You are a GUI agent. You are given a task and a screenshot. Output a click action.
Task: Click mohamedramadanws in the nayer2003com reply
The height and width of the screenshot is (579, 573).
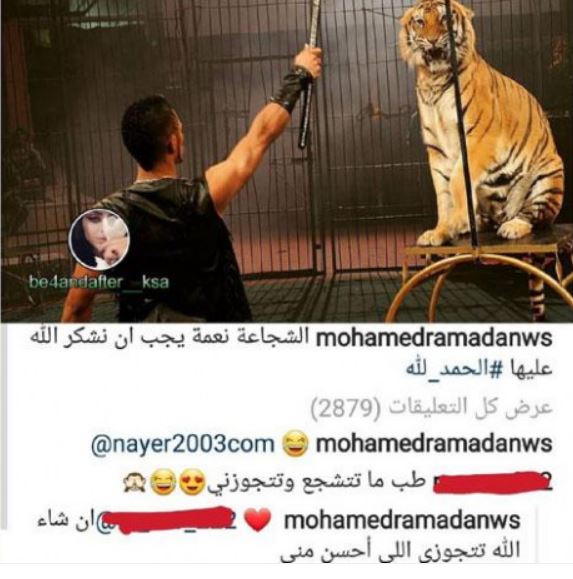pos(434,443)
